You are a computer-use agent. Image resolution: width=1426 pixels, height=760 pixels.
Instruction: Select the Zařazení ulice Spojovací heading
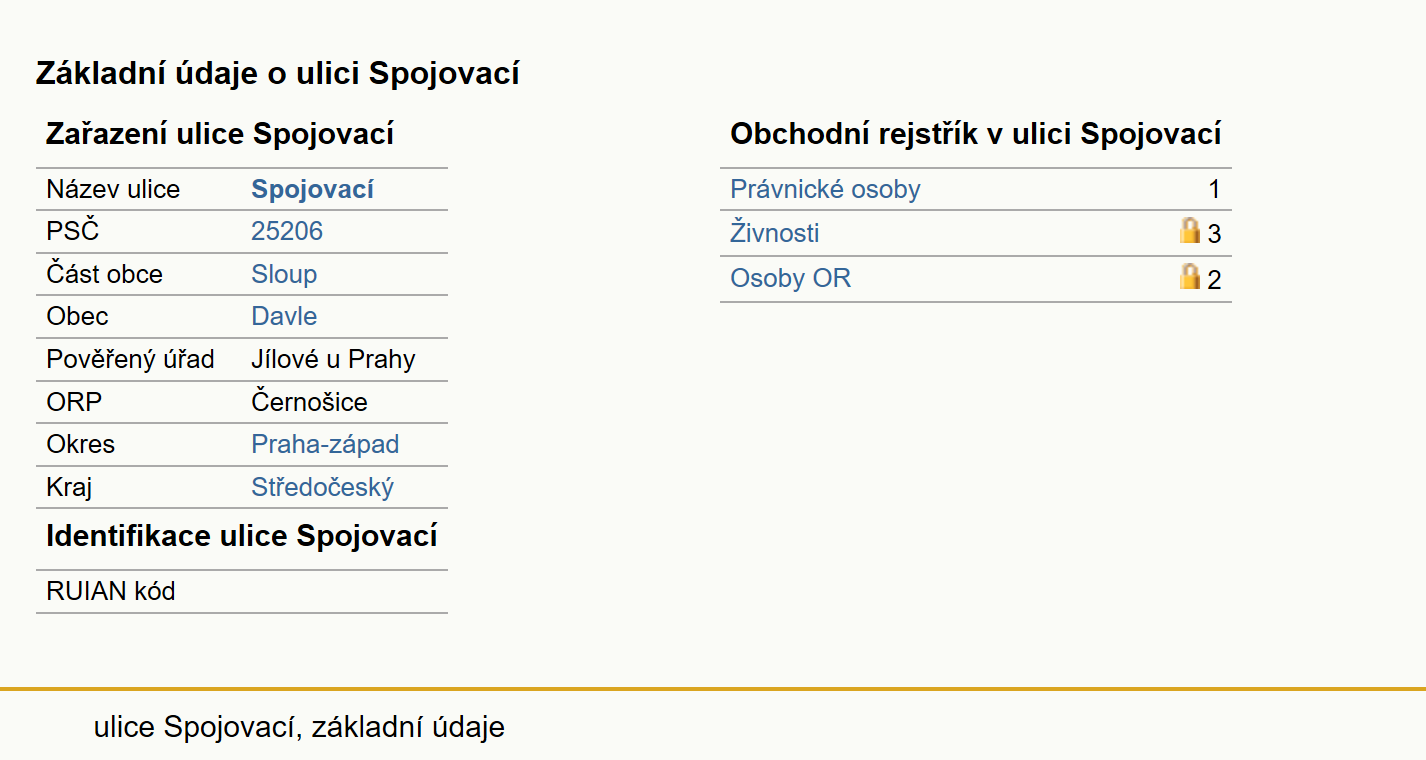220,134
